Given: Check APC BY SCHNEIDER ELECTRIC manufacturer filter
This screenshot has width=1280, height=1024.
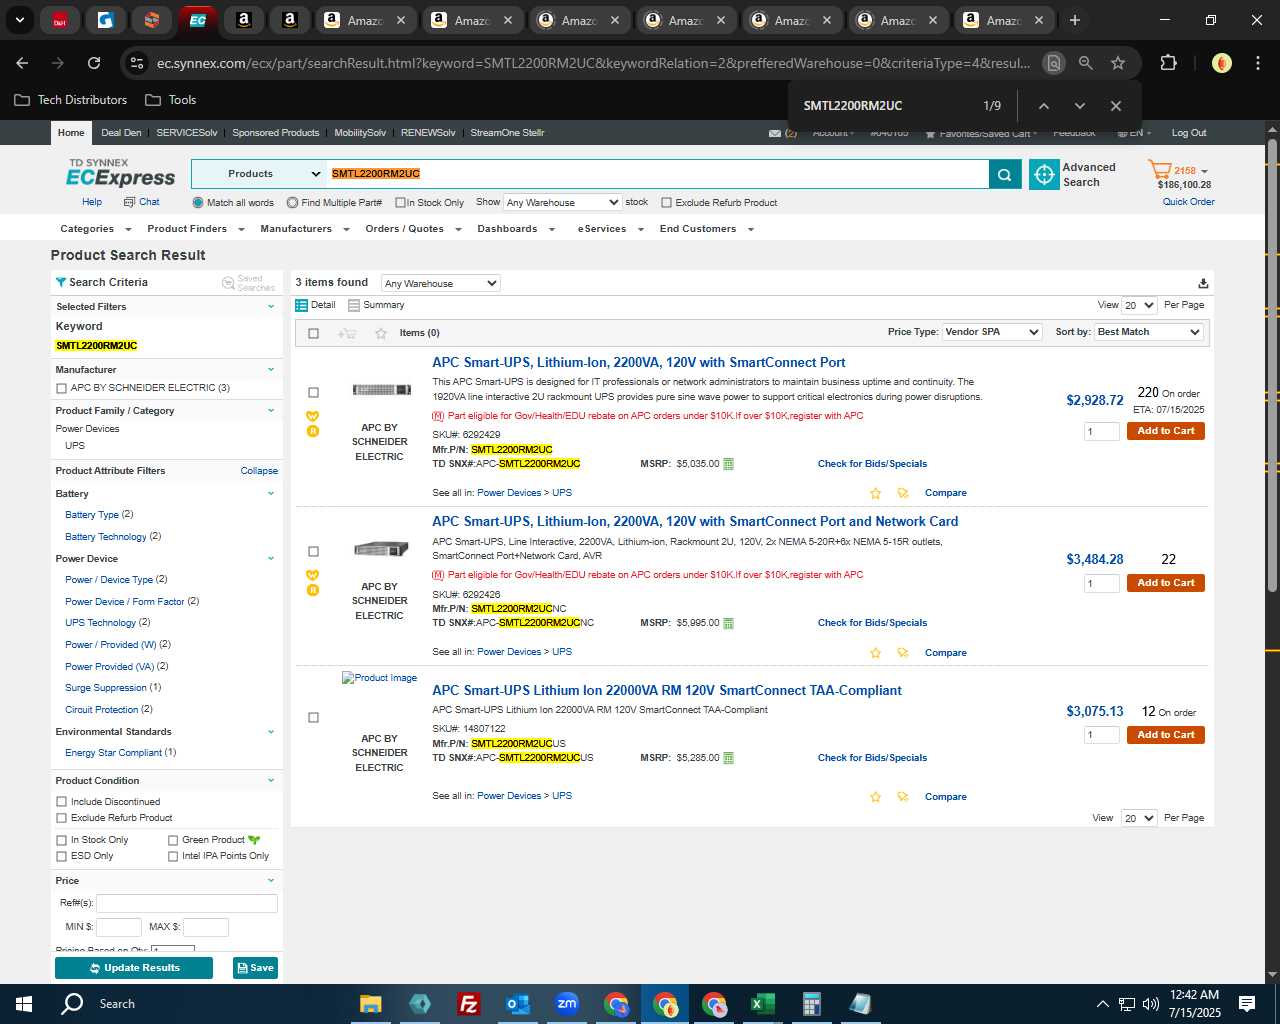Looking at the screenshot, I should click(x=62, y=388).
